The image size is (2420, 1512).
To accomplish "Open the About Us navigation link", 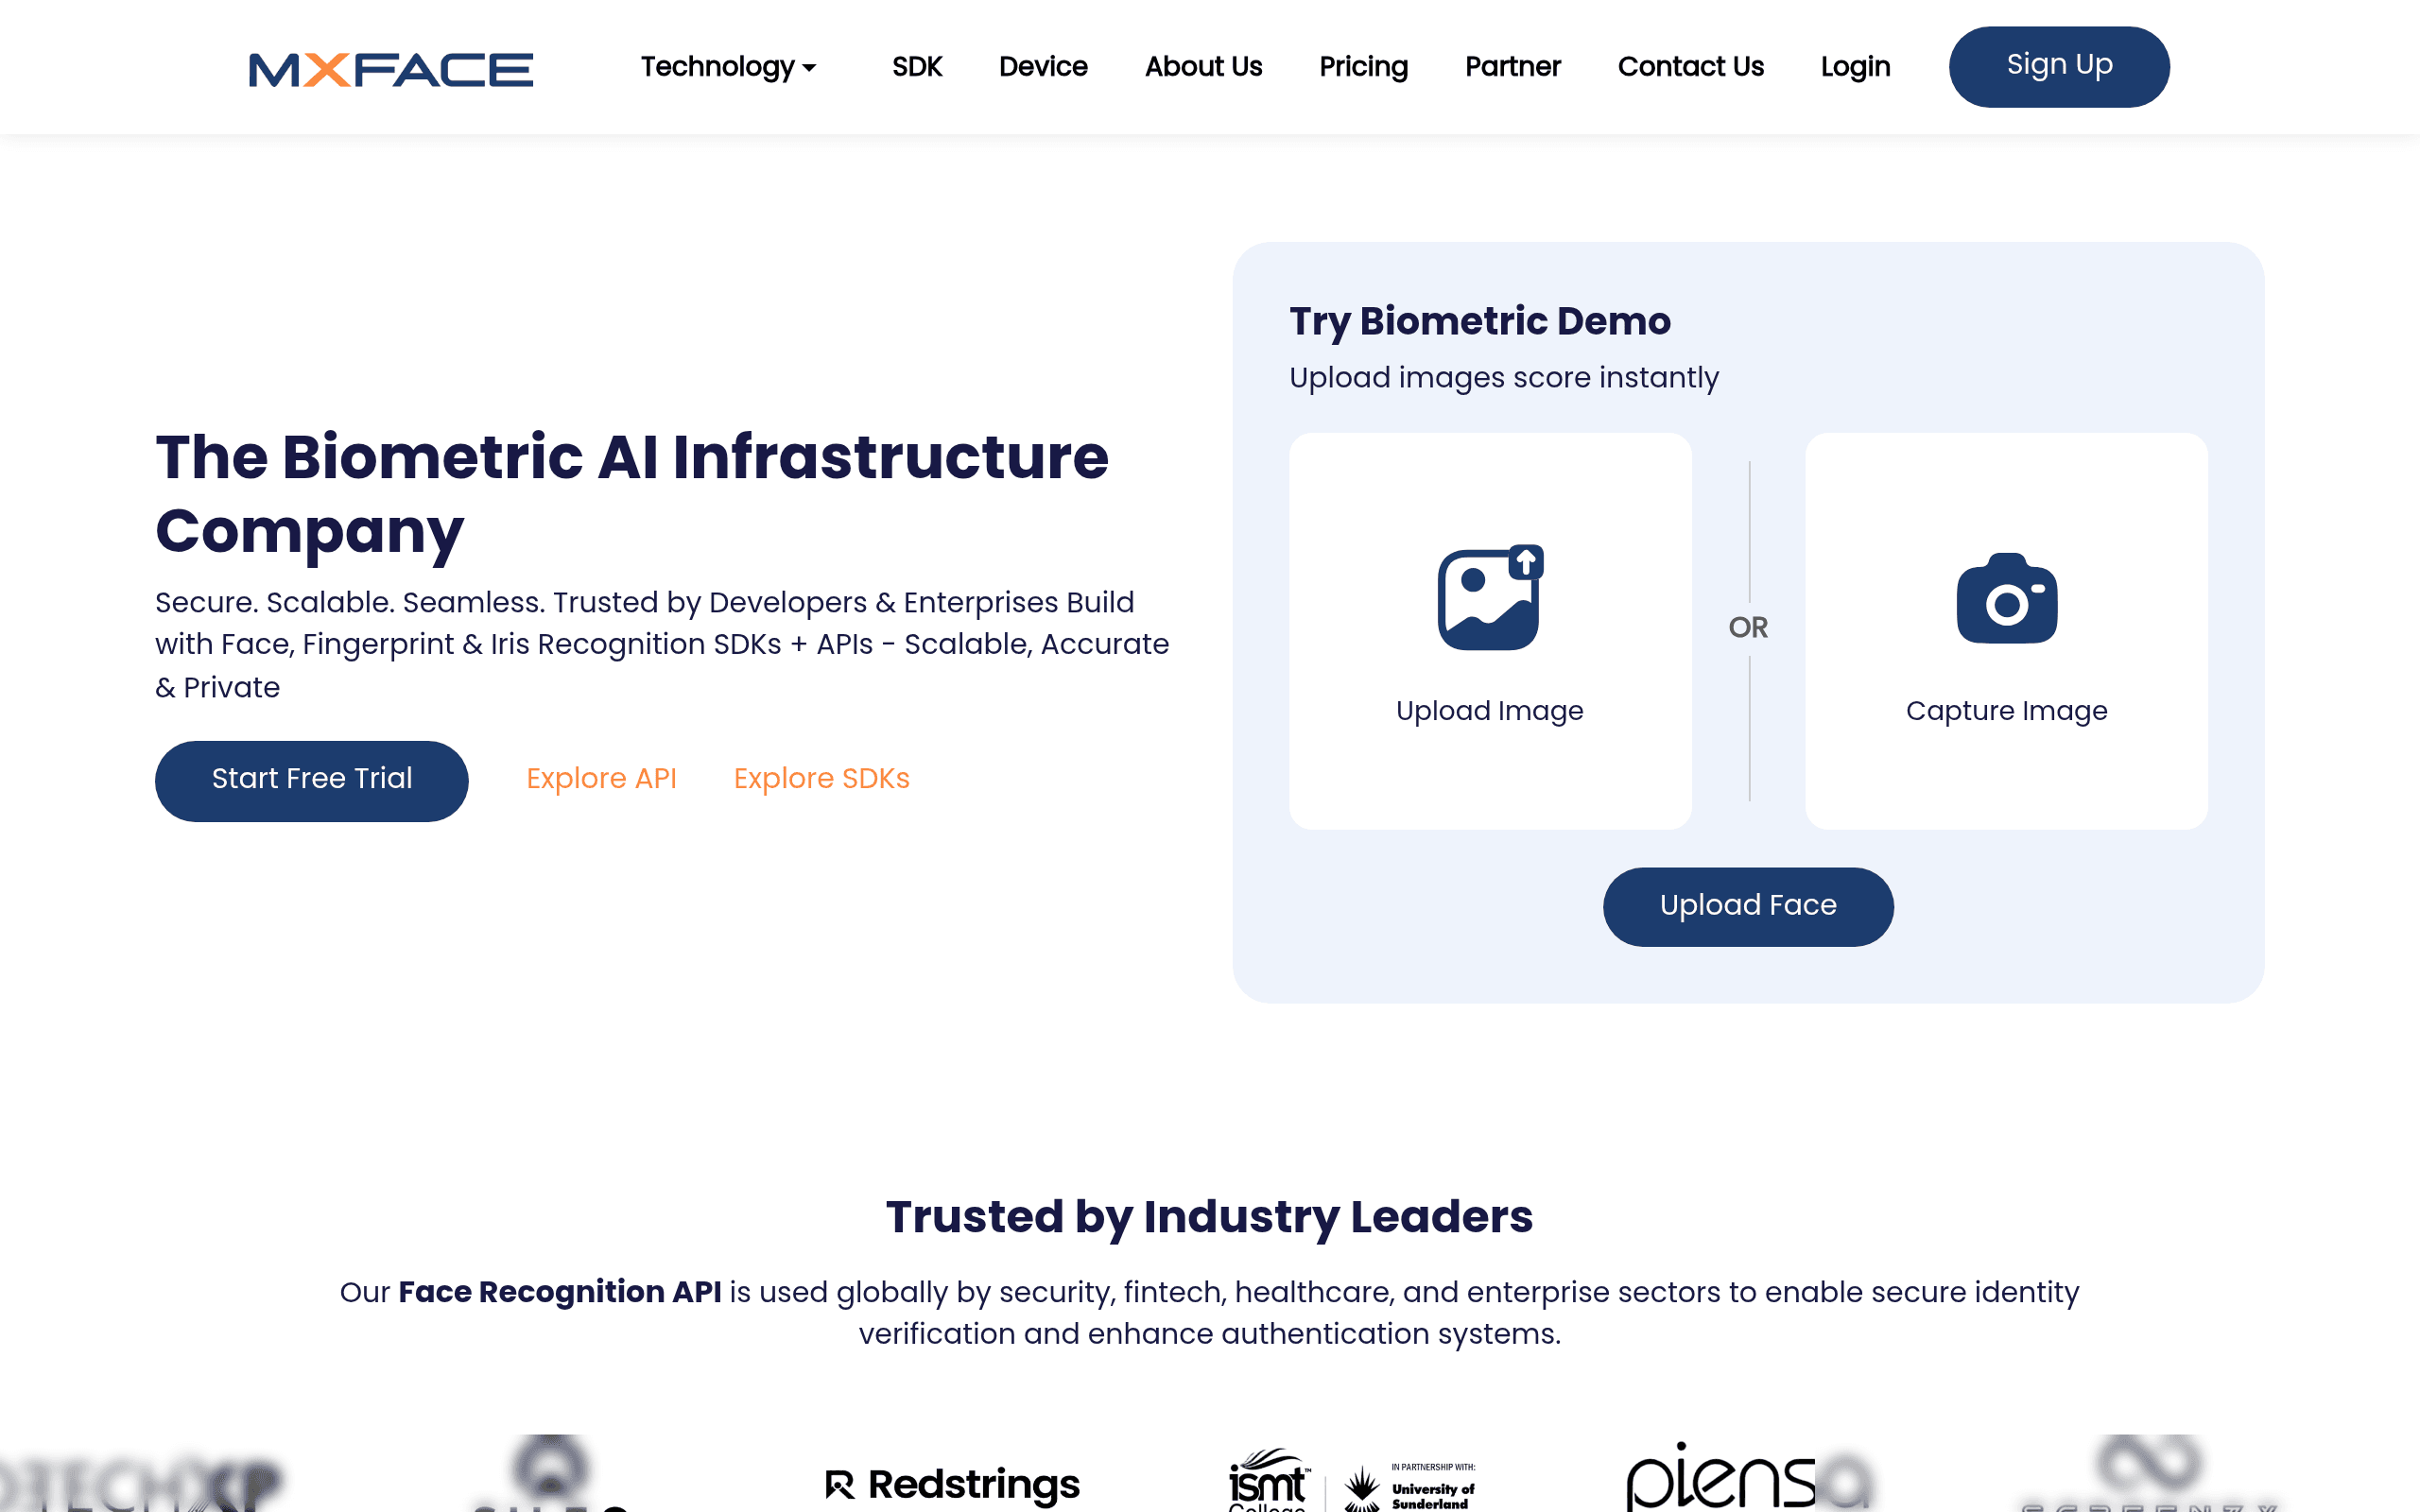I will [x=1203, y=67].
